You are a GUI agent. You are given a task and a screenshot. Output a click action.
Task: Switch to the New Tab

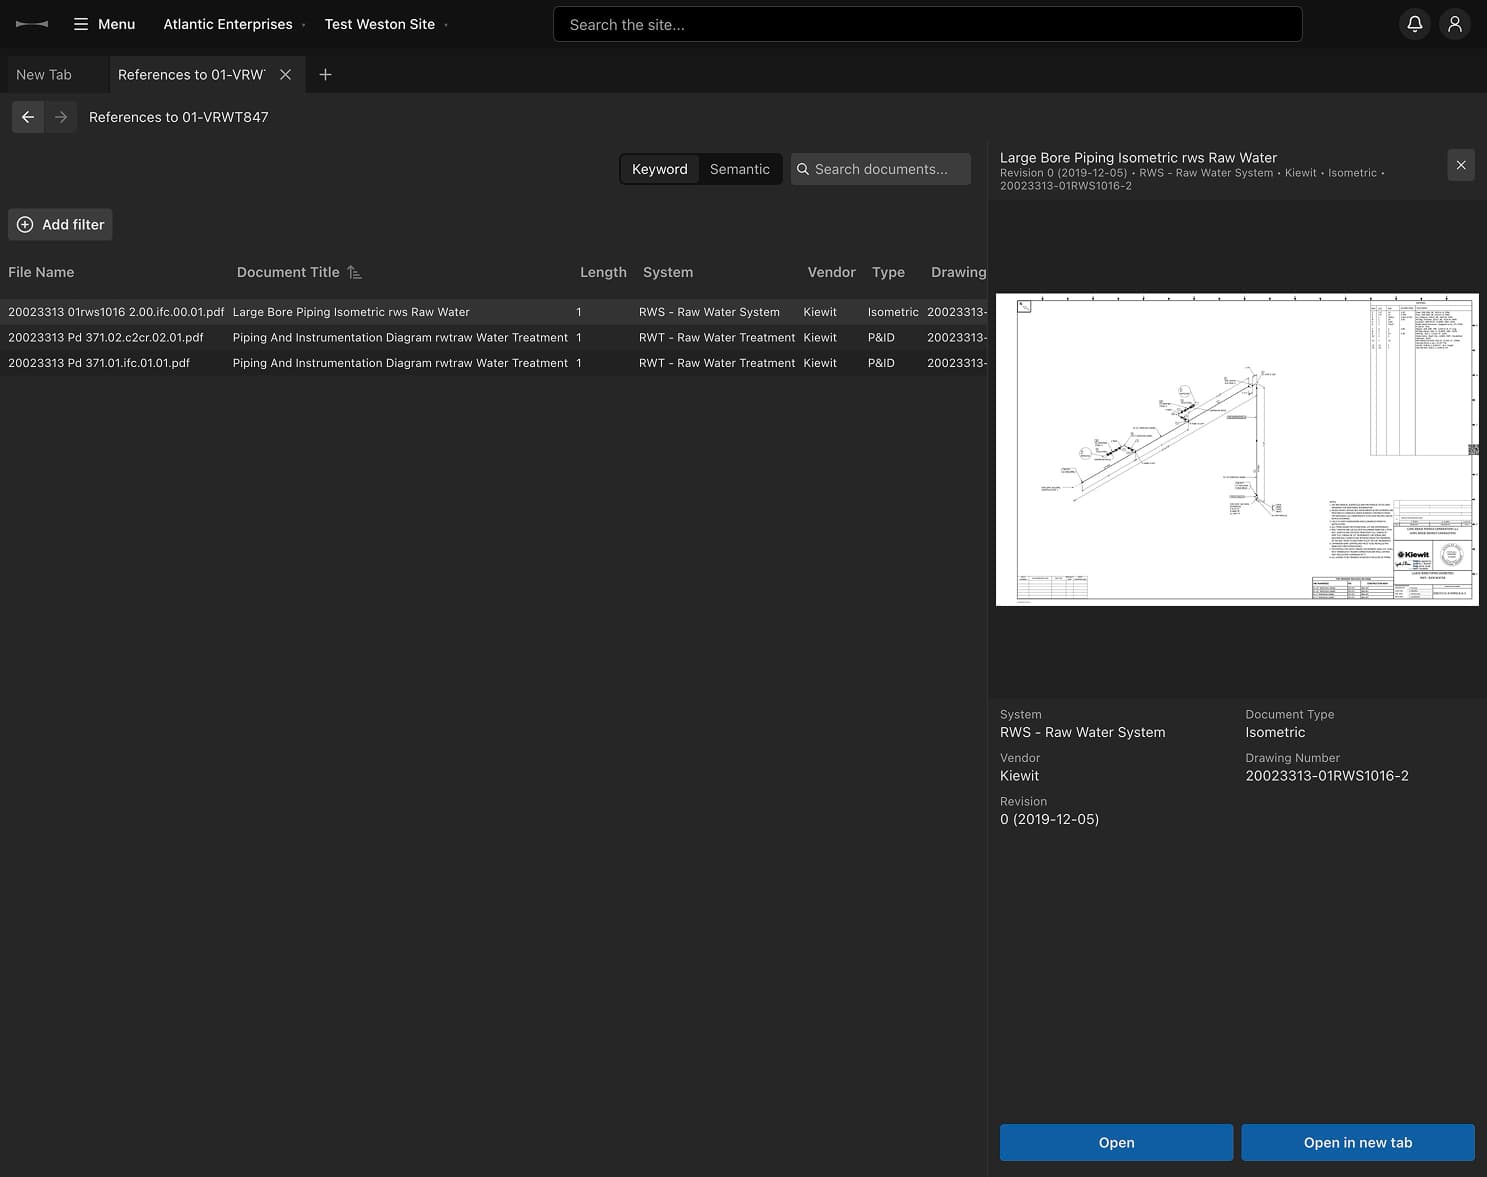point(42,74)
